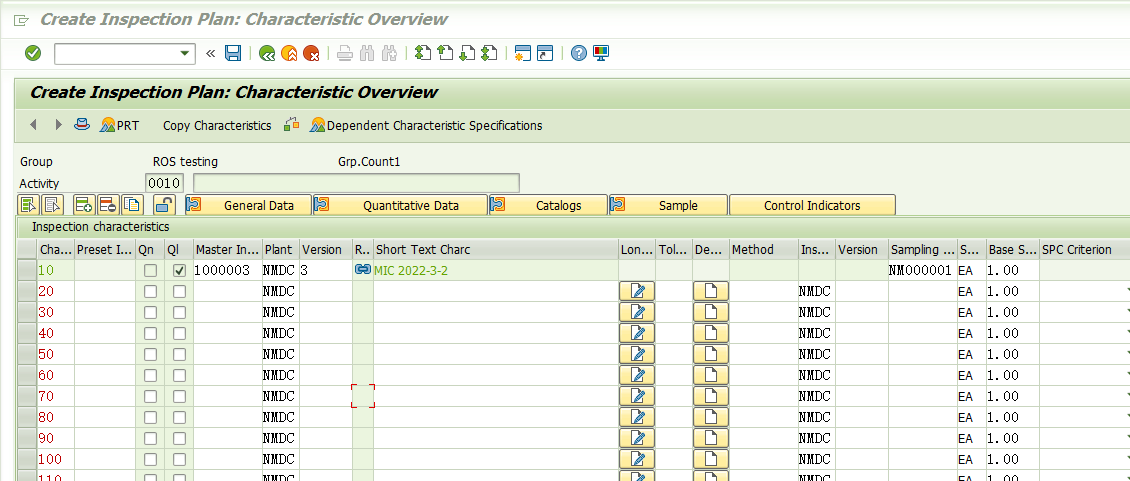Click the activity description text field
The width and height of the screenshot is (1130, 481).
coord(356,183)
